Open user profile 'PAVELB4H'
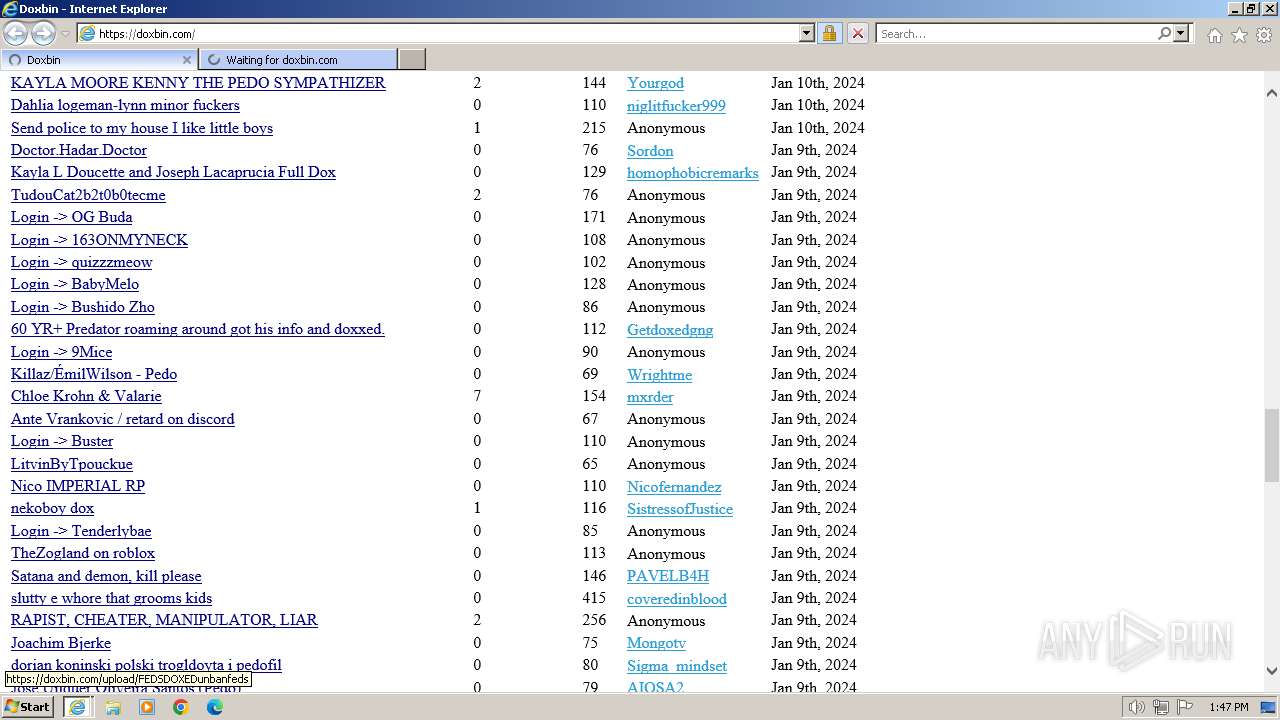This screenshot has width=1280, height=720. (x=668, y=576)
